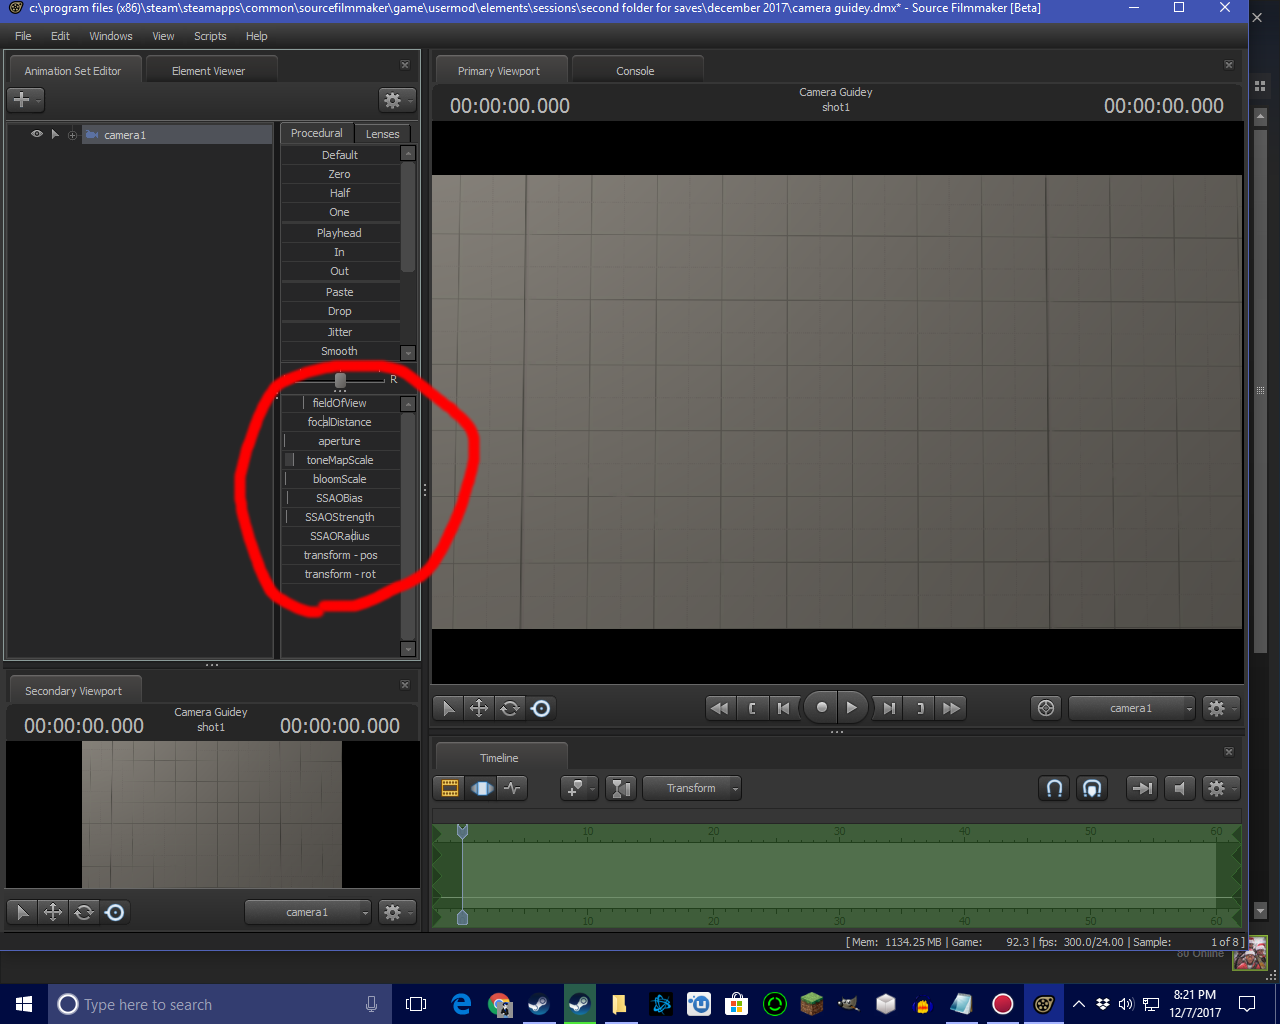Viewport: 1280px width, 1024px height.
Task: Toggle timeline snapping magnet
Action: [x=1054, y=788]
